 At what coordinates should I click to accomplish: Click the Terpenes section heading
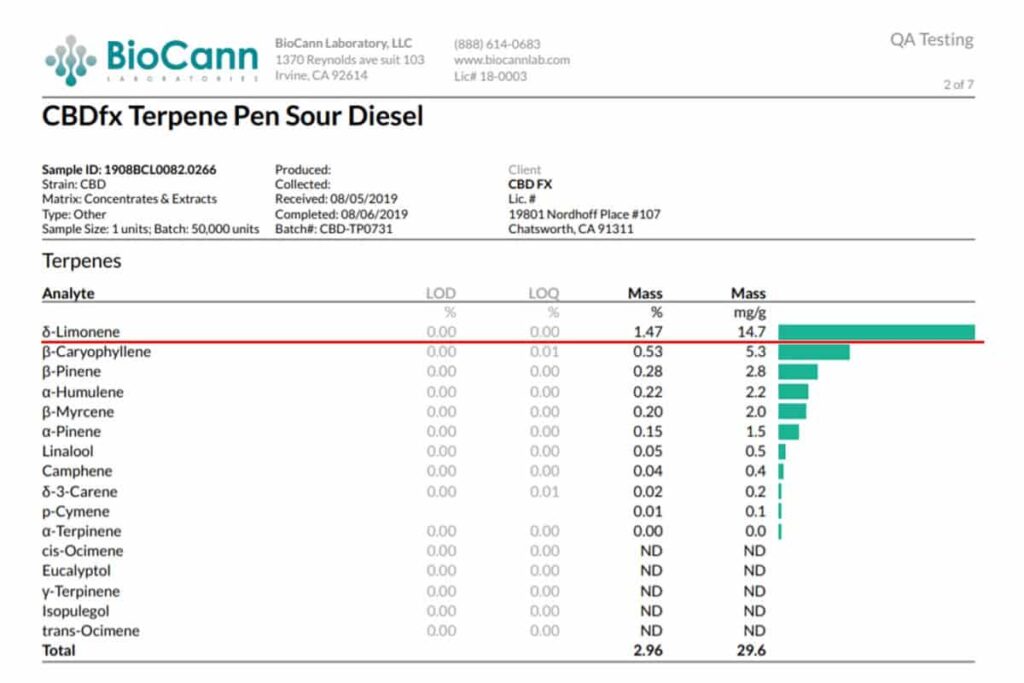[x=82, y=261]
